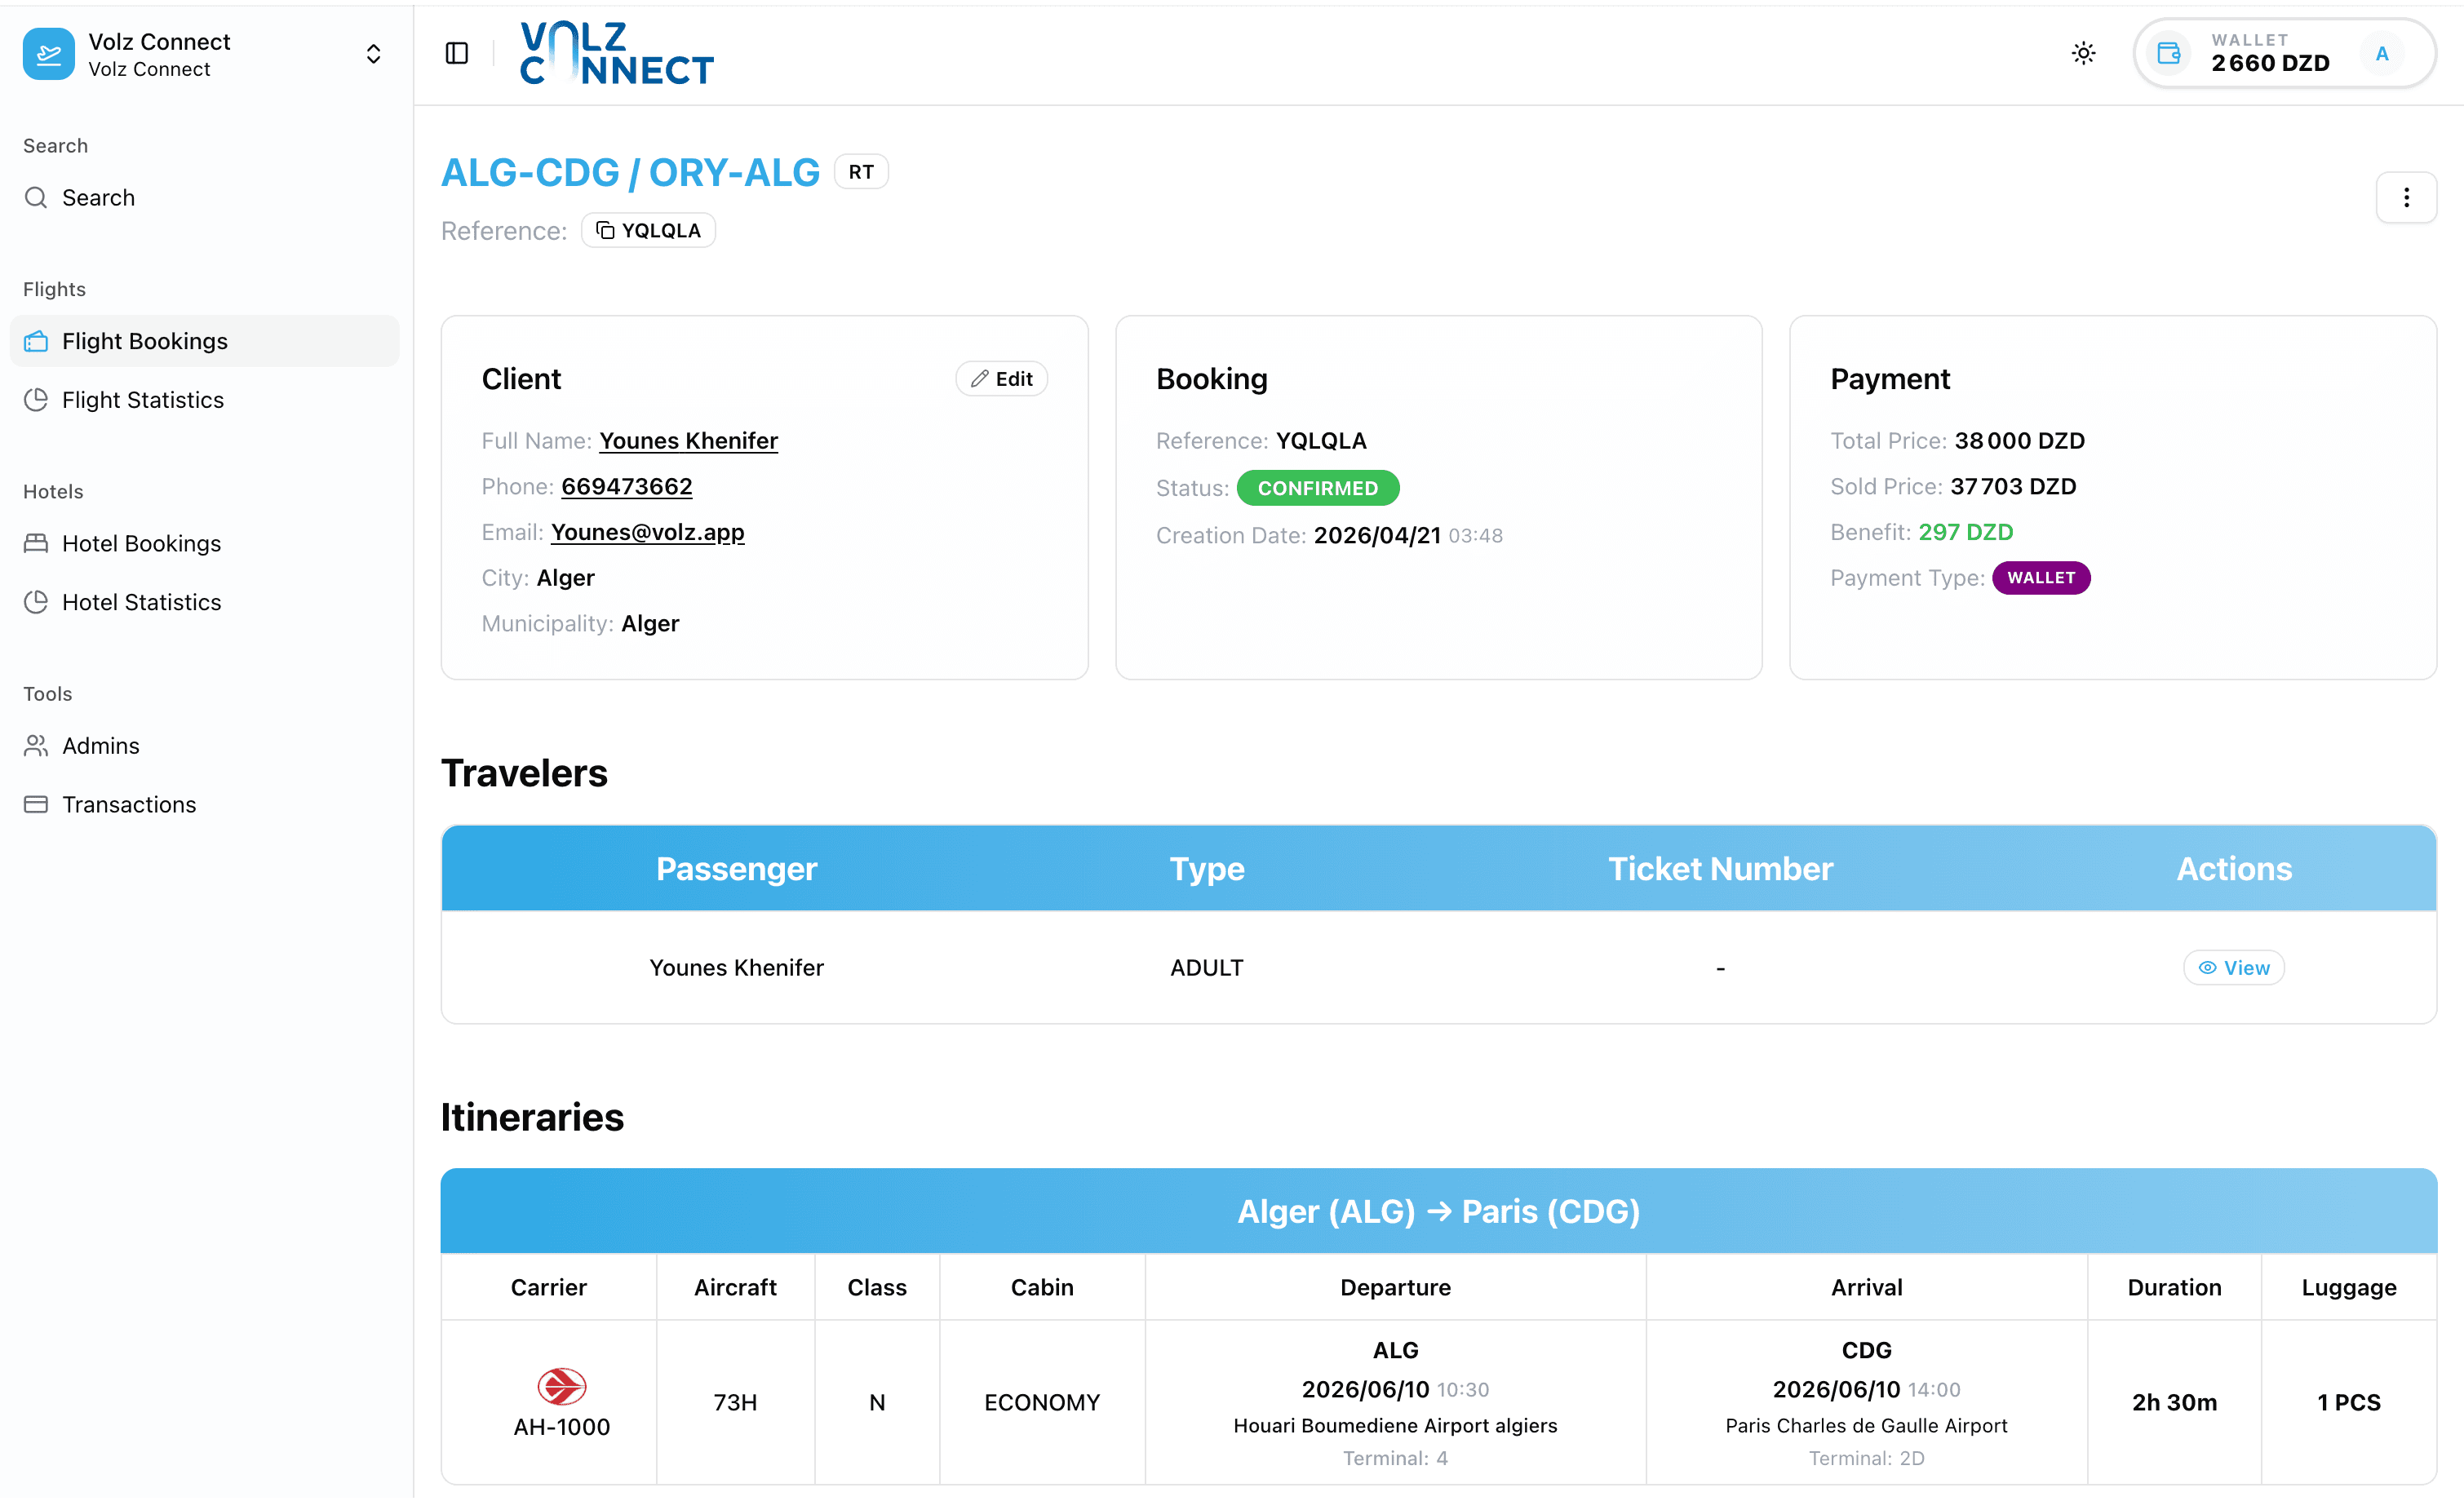Click the pencil icon in Edit button
This screenshot has width=2464, height=1501.
980,379
